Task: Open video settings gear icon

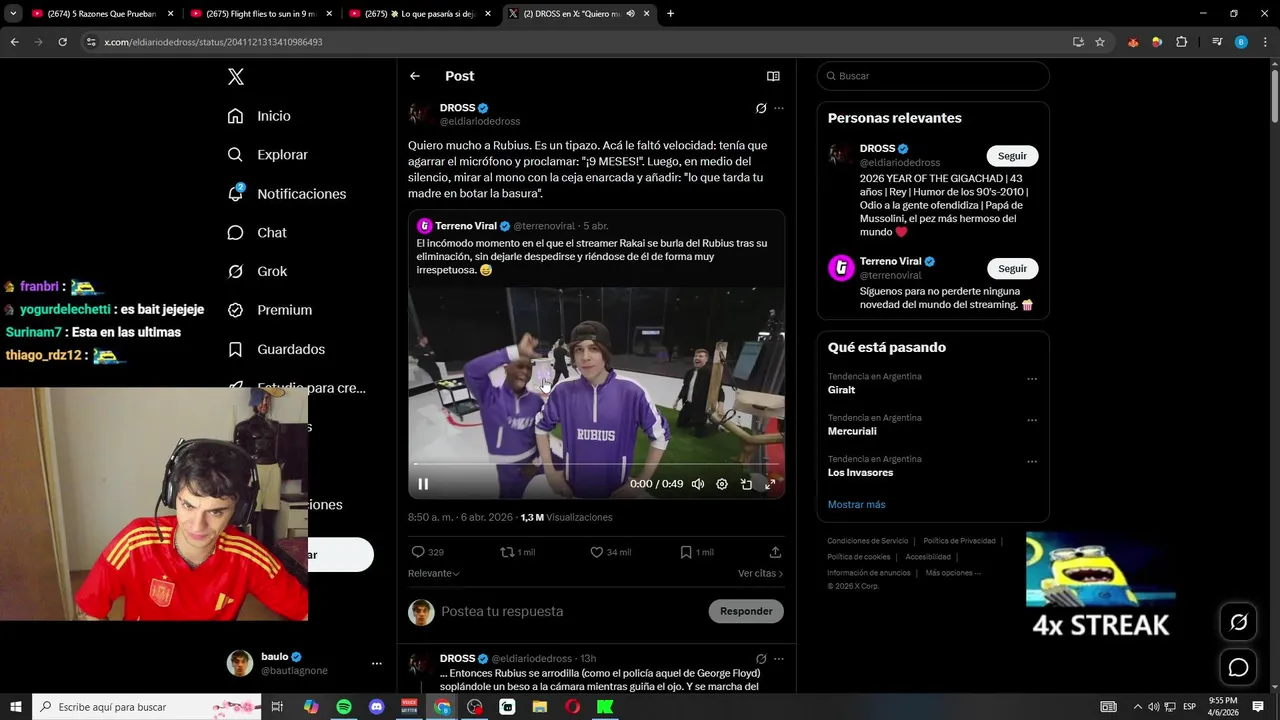Action: 722,484
